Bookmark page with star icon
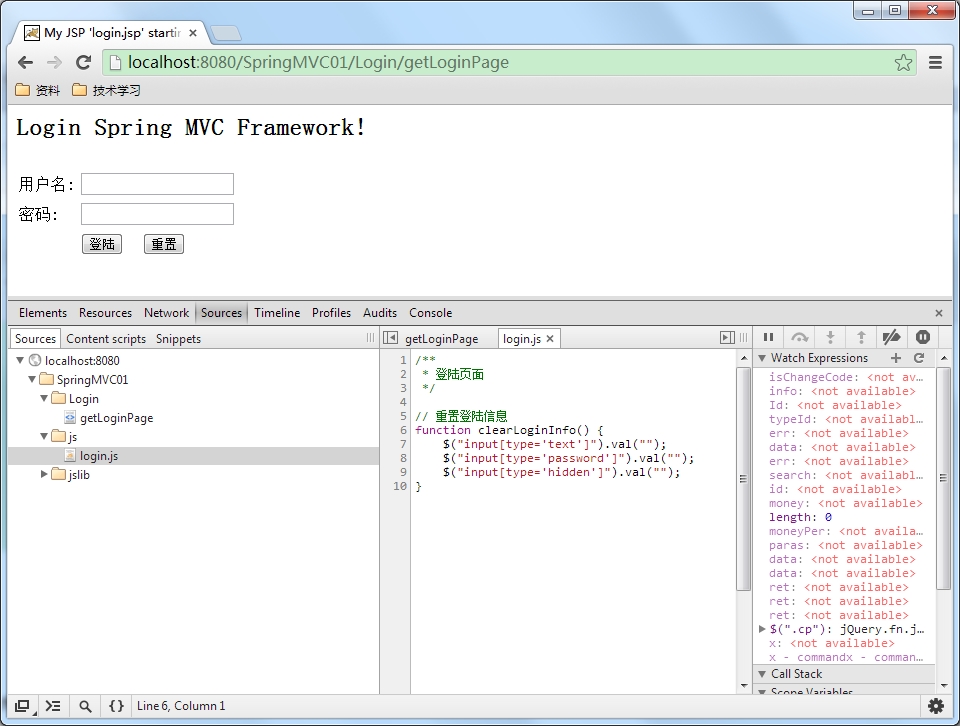This screenshot has width=960, height=726. (903, 62)
